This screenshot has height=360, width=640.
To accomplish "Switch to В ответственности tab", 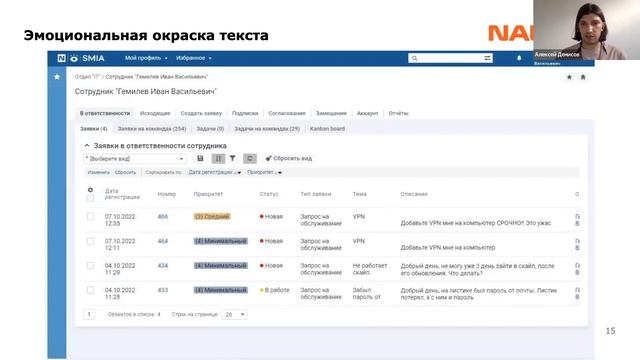I will [105, 113].
